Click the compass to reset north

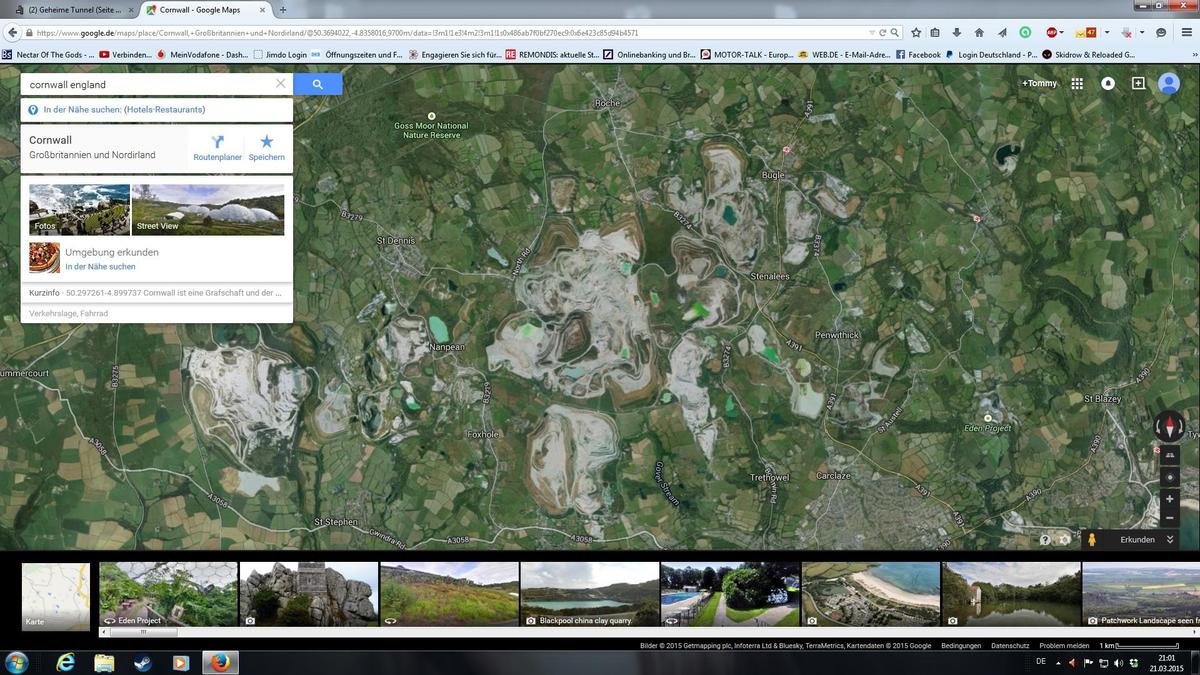pos(1169,427)
